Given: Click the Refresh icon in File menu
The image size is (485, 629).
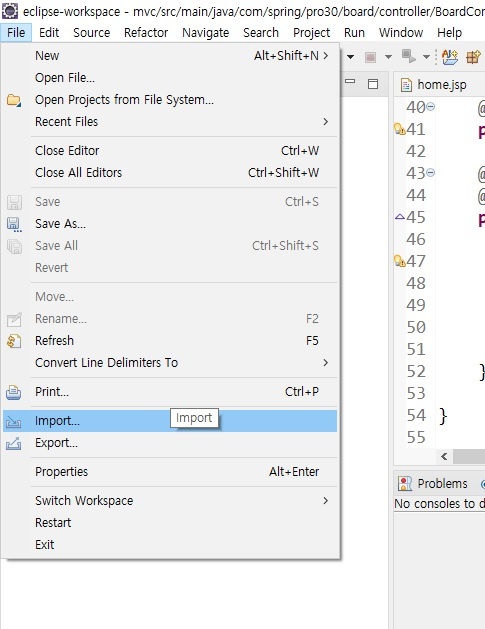Looking at the screenshot, I should pos(14,341).
